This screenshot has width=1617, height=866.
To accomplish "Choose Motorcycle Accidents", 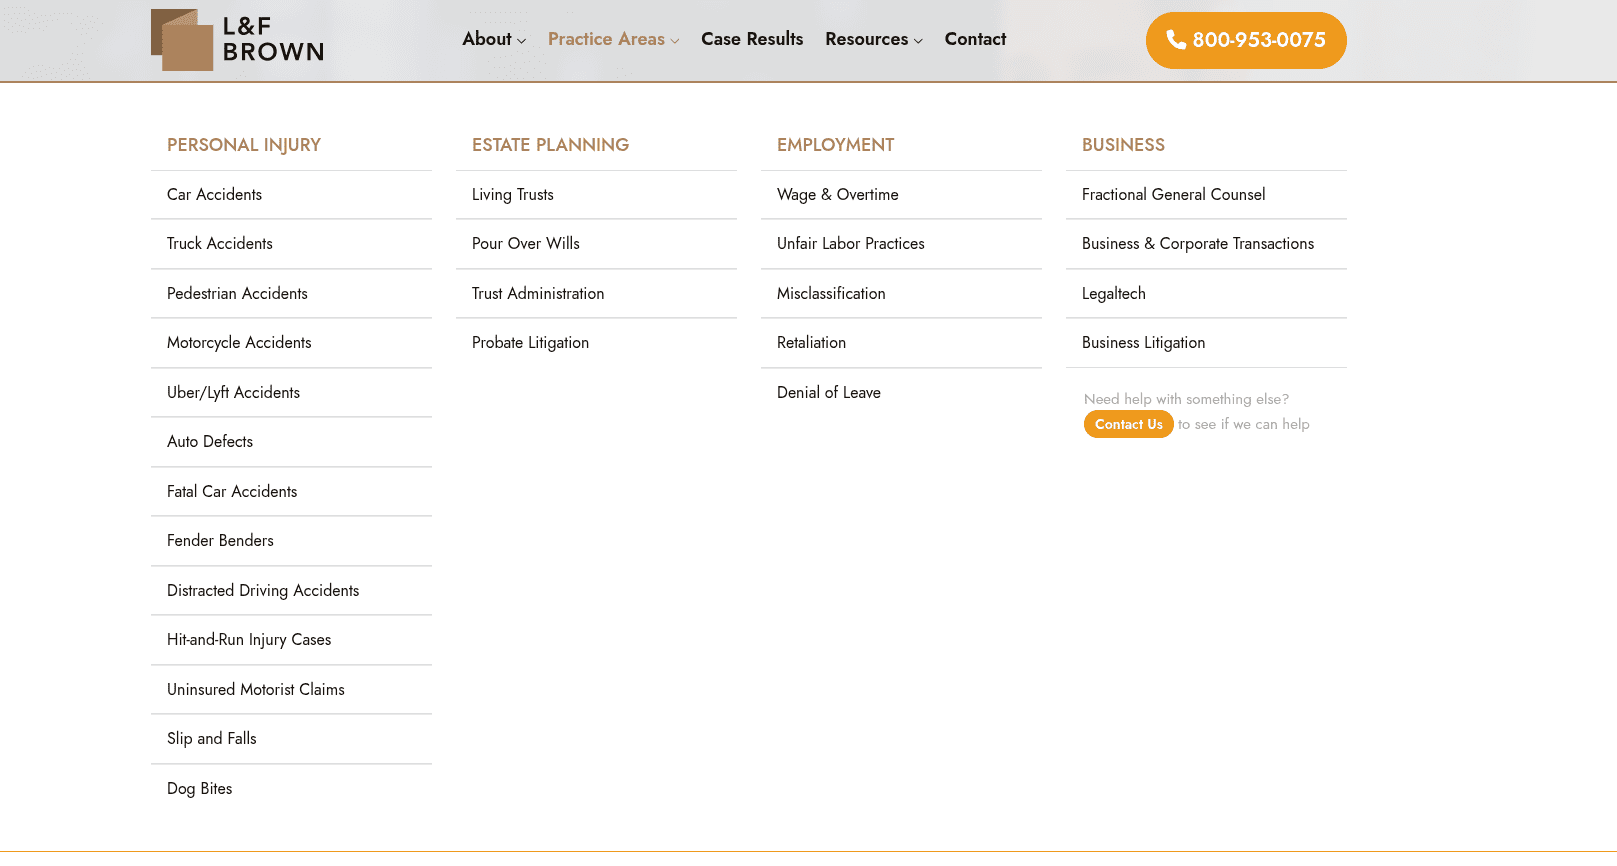I will pyautogui.click(x=291, y=343).
